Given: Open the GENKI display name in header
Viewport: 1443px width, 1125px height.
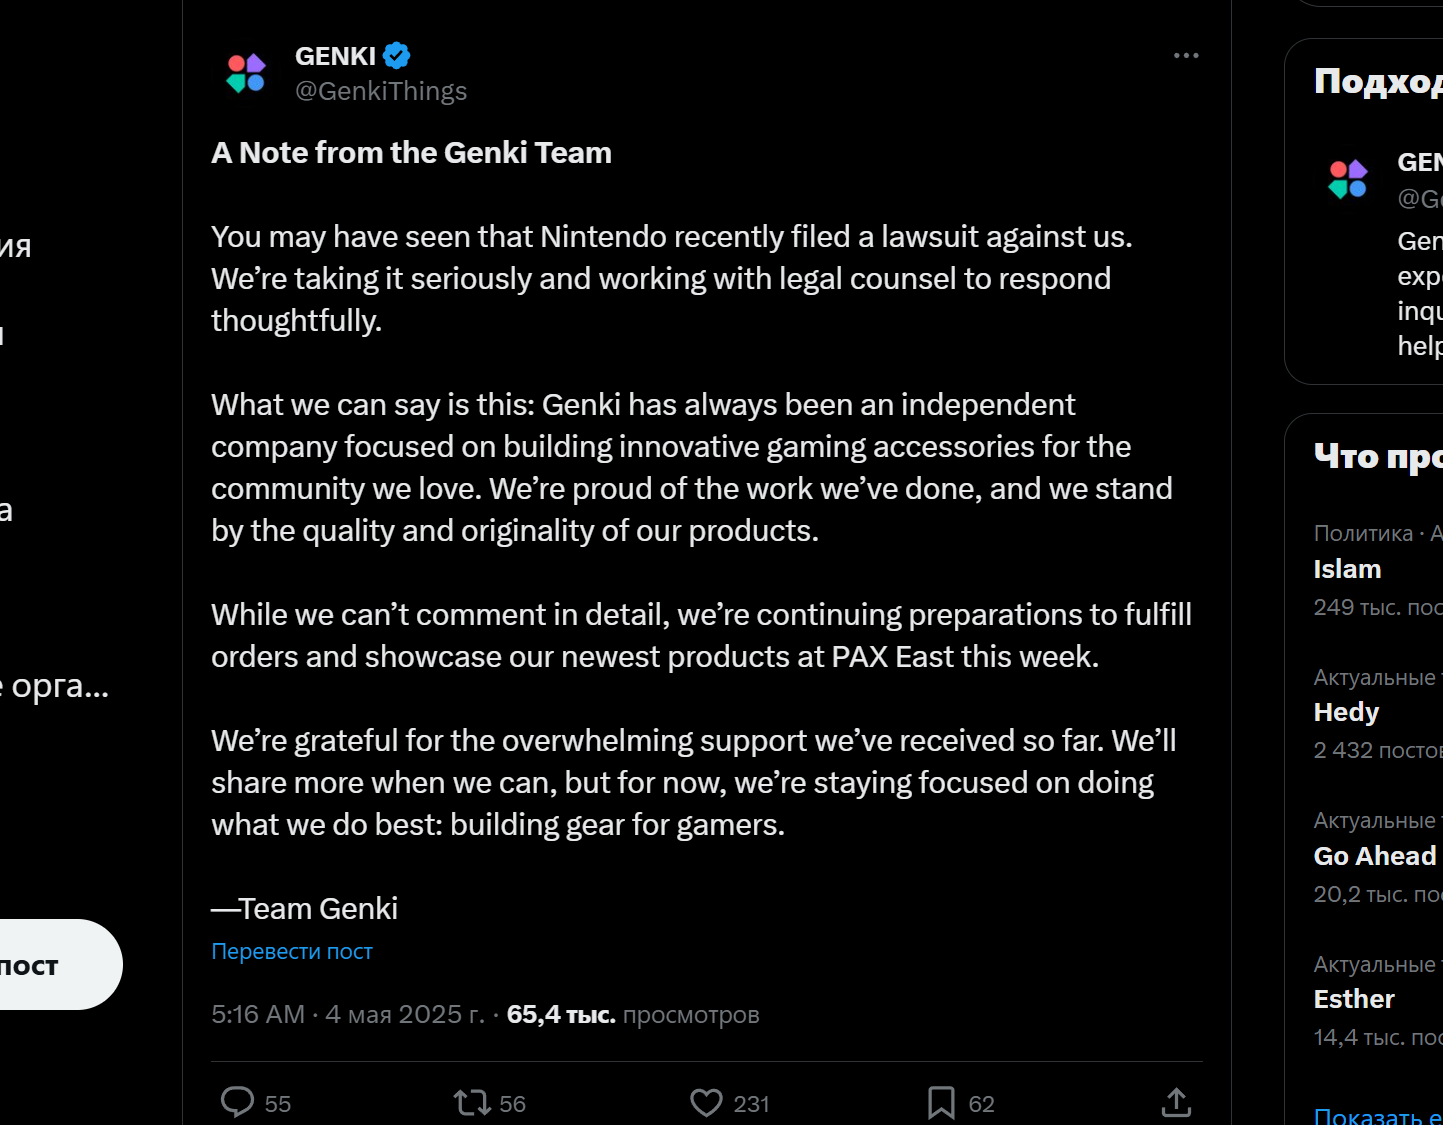Looking at the screenshot, I should 335,56.
